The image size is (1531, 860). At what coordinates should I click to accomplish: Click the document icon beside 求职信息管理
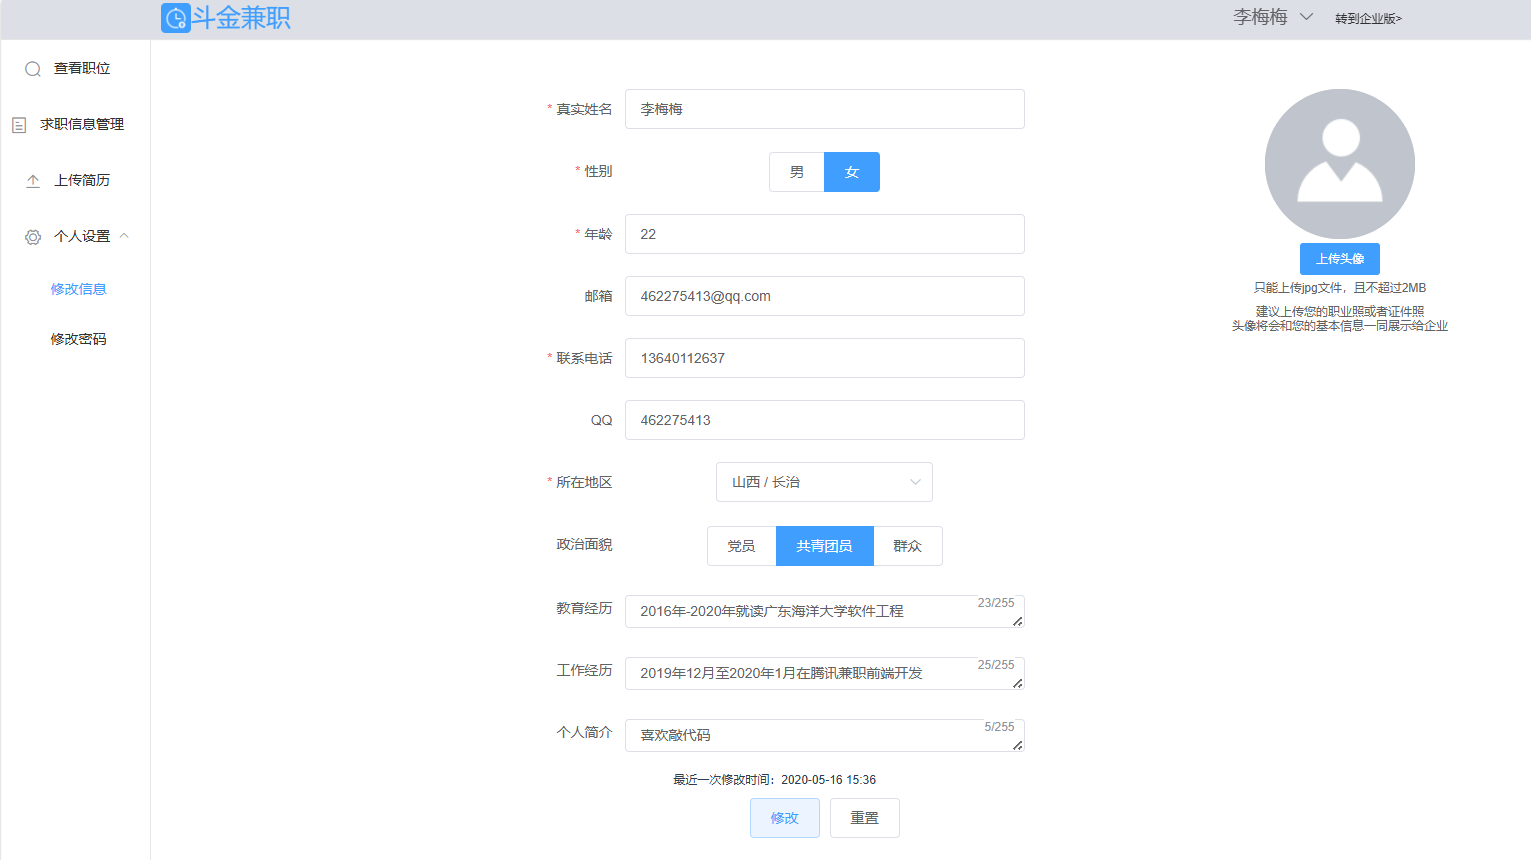coord(19,125)
